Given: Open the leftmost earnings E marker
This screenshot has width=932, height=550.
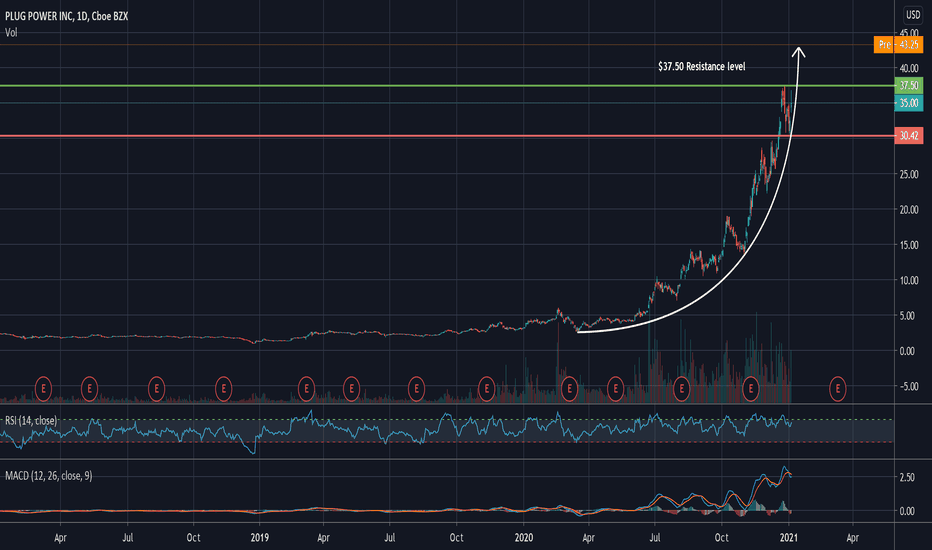Looking at the screenshot, I should pos(43,389).
